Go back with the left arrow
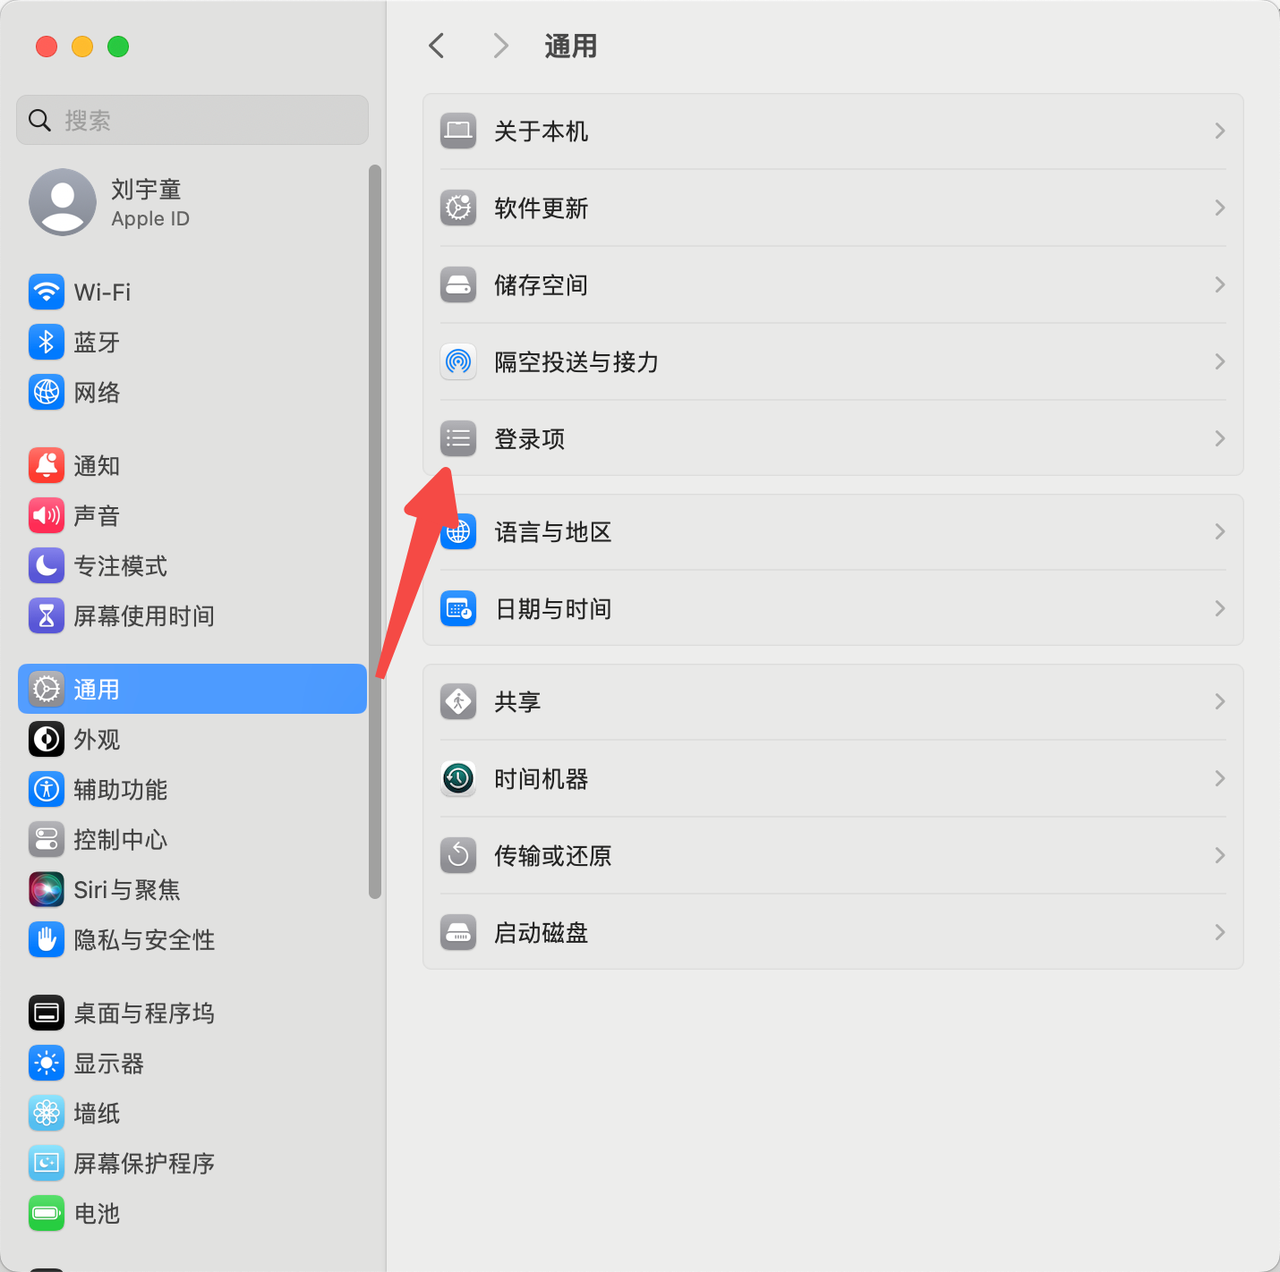Screen dimensions: 1280x1272 coord(436,46)
